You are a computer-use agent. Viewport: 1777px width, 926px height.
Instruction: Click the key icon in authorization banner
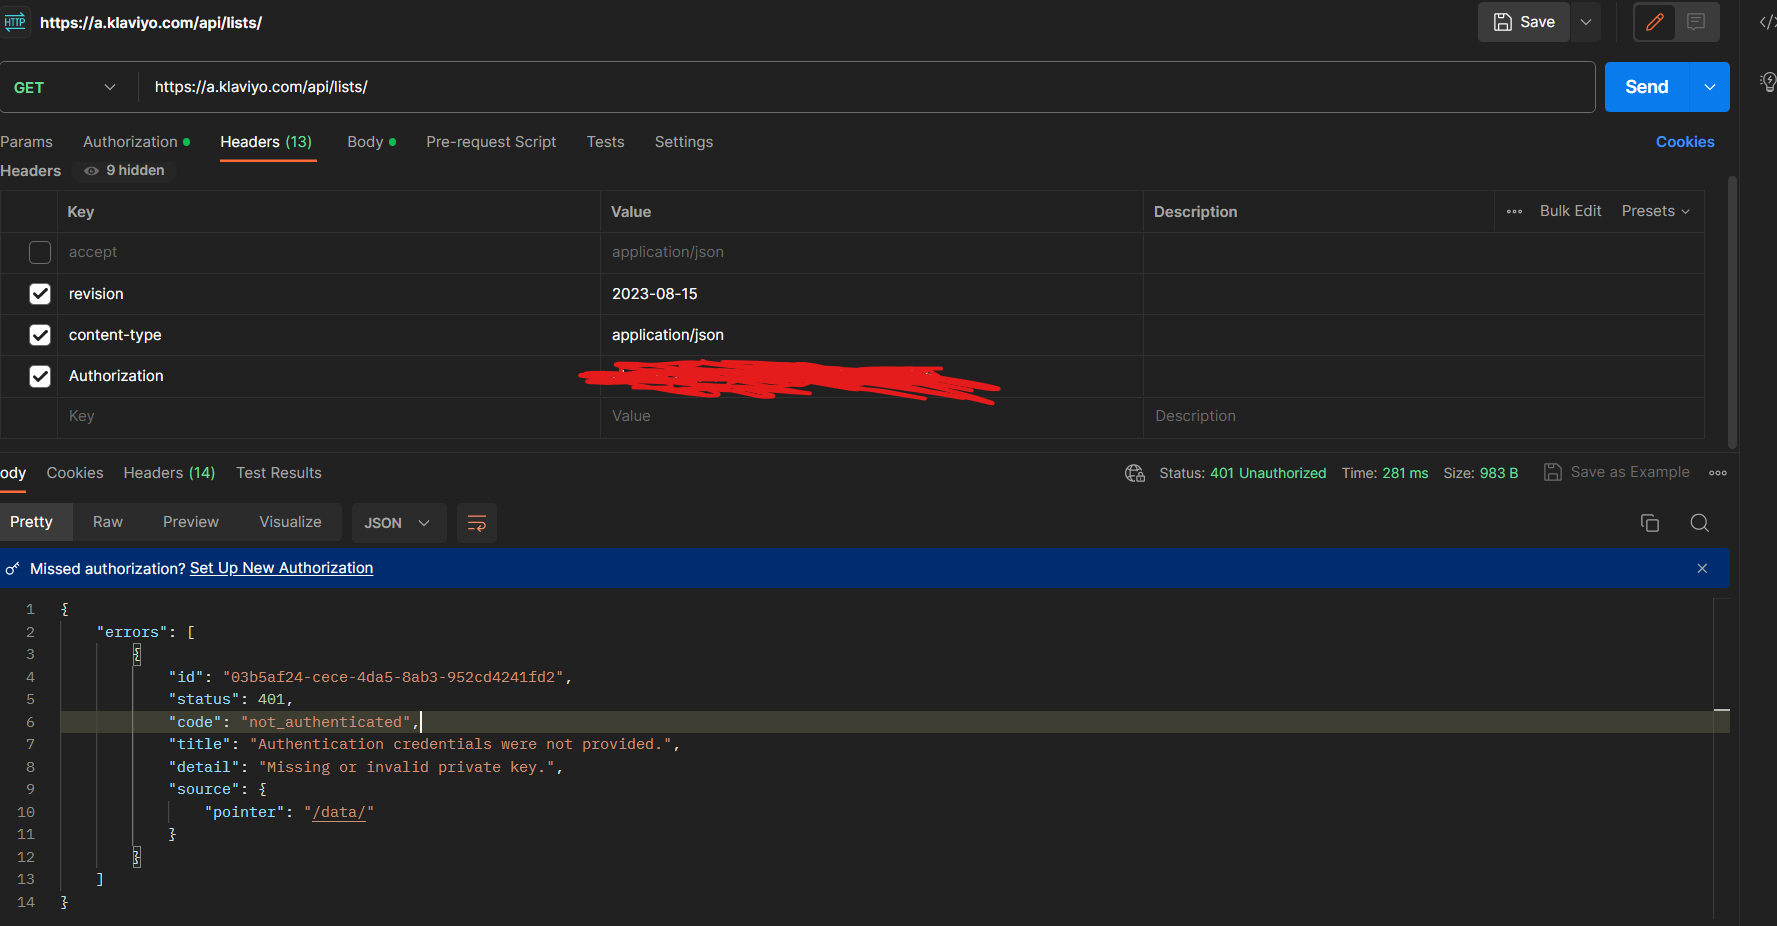pyautogui.click(x=12, y=569)
